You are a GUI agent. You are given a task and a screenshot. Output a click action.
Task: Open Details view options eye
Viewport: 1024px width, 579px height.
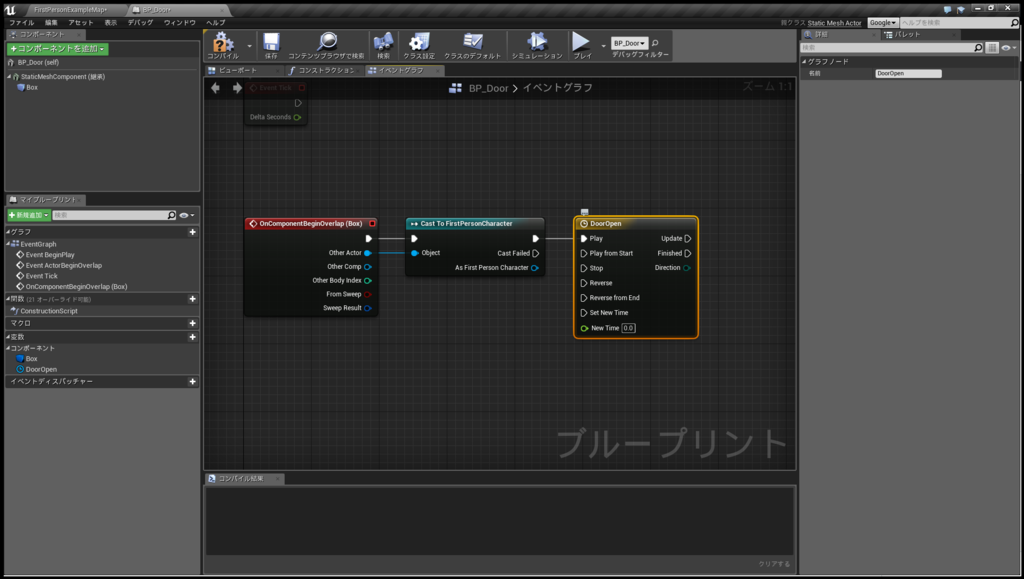[1009, 48]
